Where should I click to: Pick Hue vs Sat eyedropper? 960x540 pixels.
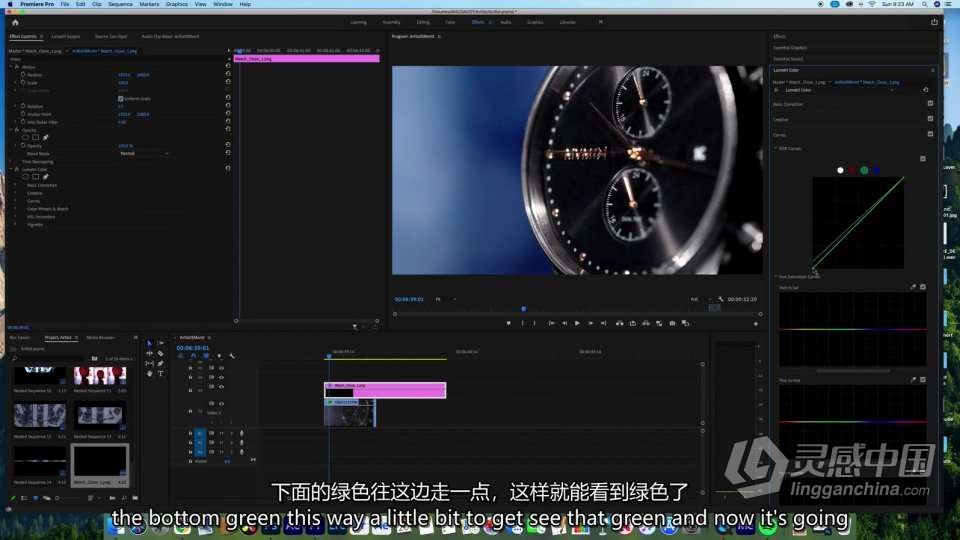(x=913, y=287)
